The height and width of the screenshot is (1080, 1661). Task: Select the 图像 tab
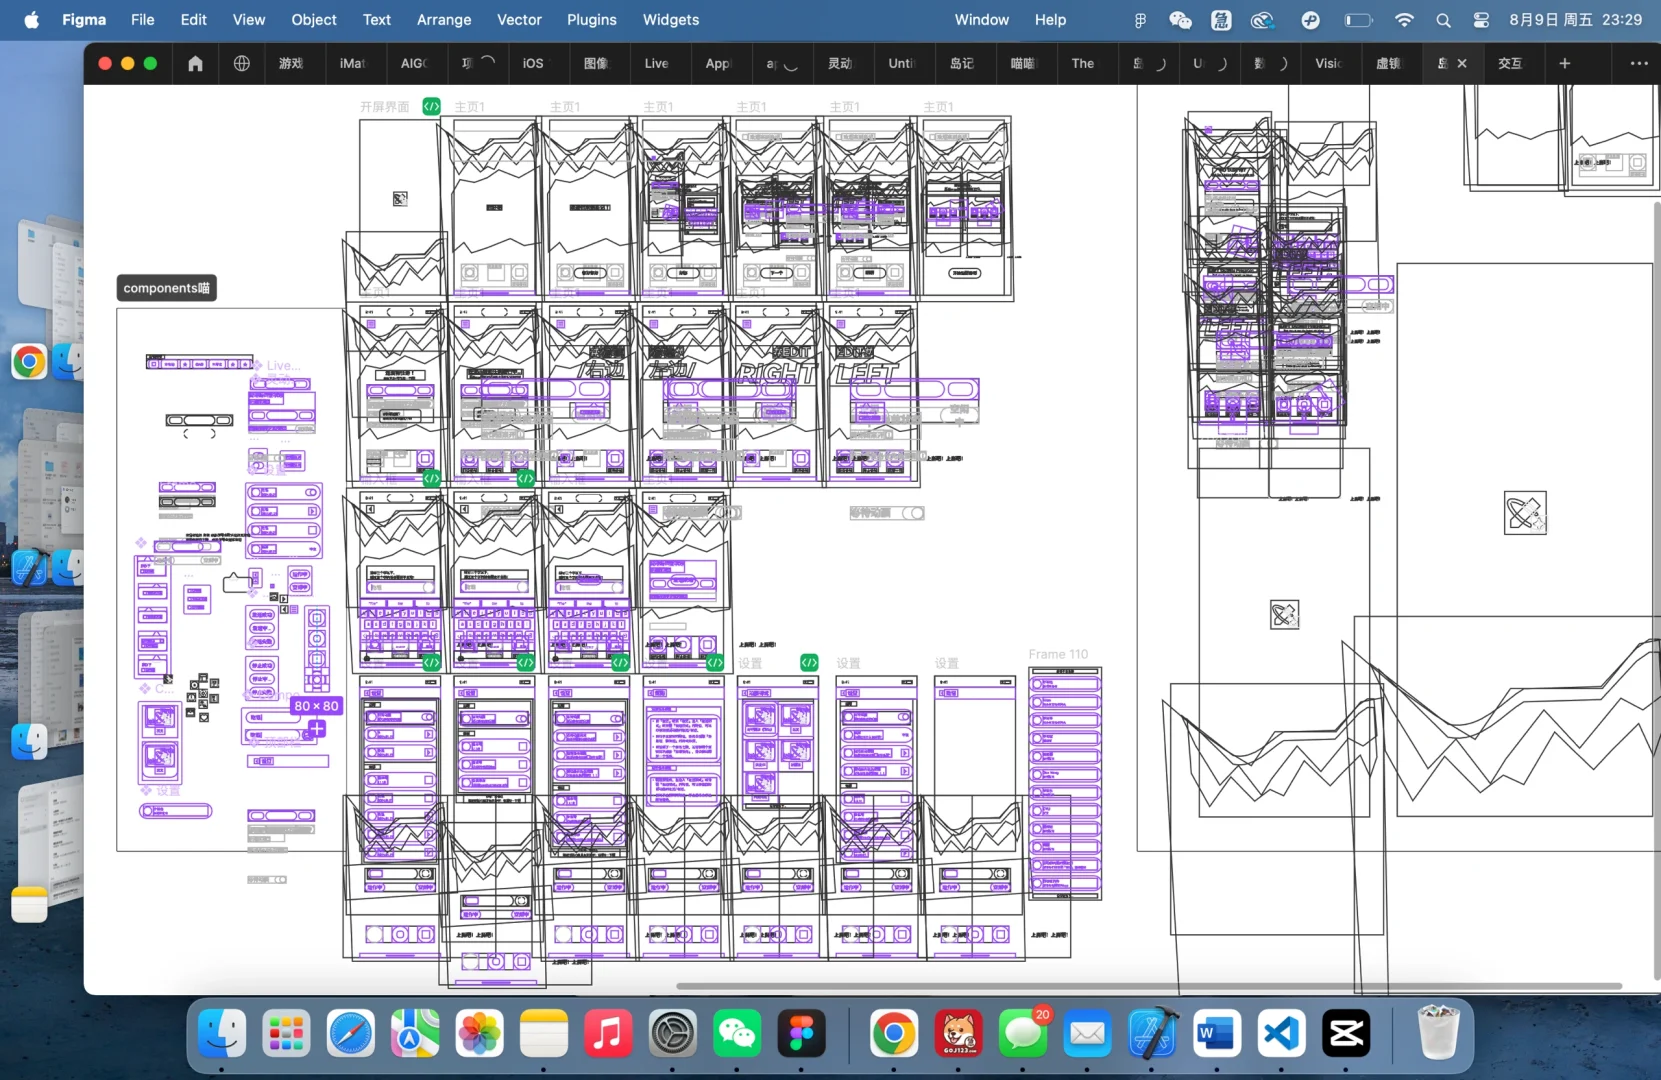point(596,63)
